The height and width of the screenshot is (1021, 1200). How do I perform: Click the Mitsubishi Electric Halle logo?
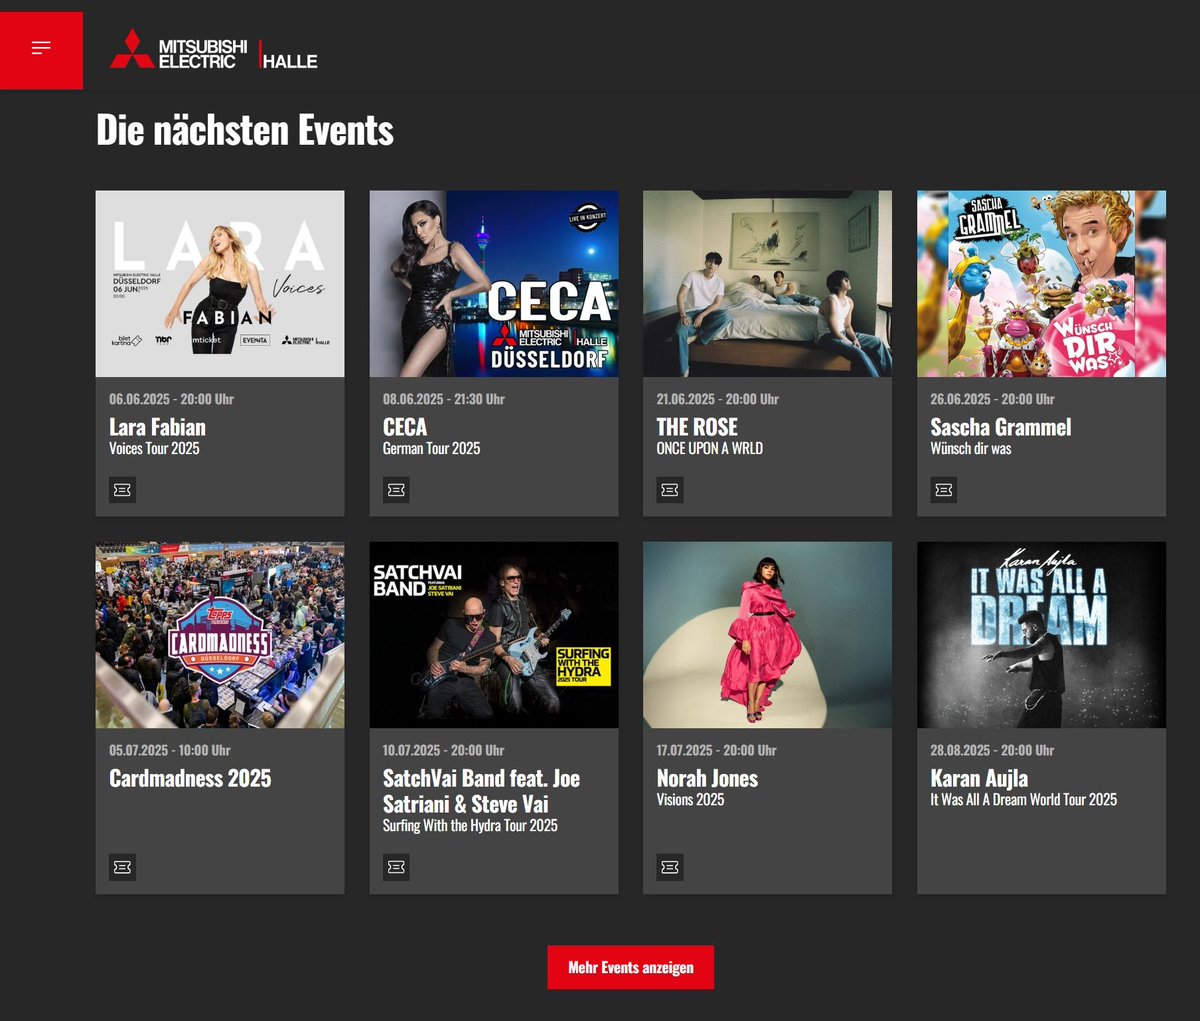pos(214,48)
